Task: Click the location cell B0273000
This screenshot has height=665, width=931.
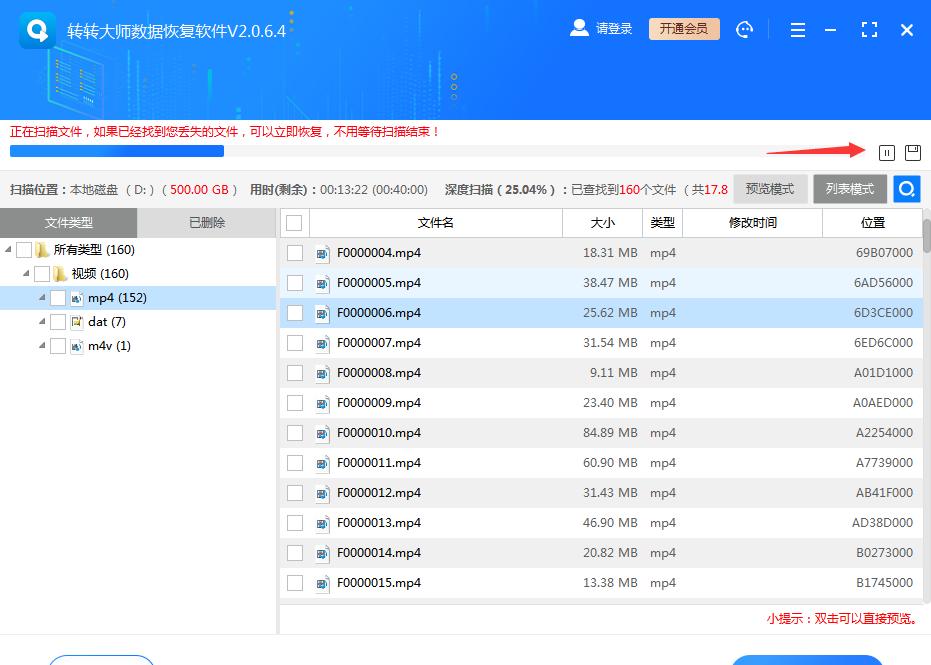Action: [x=885, y=553]
